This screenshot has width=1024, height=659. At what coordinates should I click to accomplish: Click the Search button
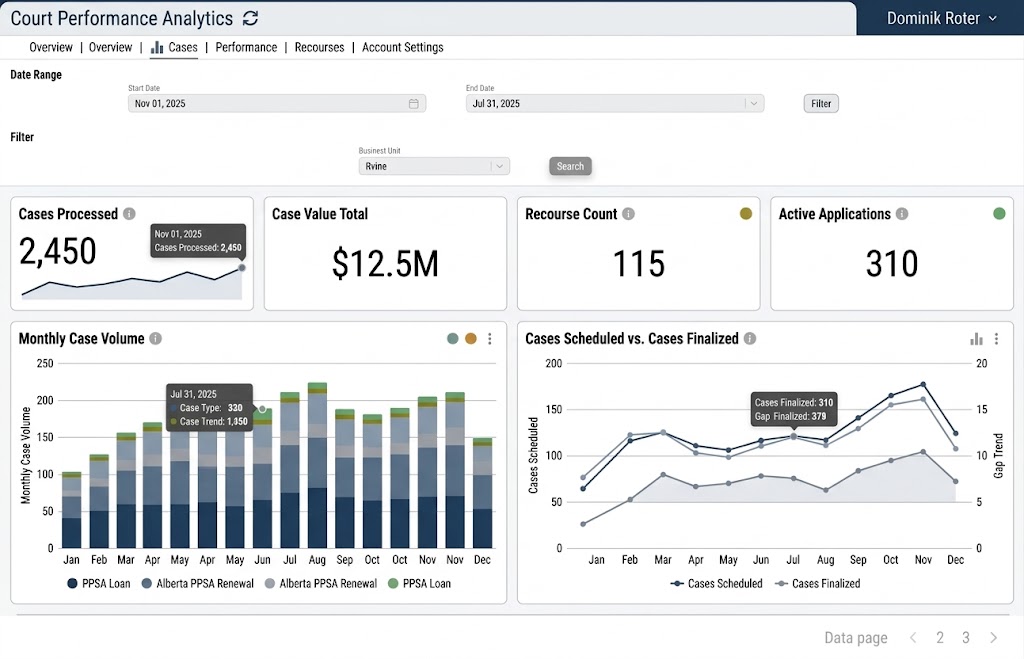pos(570,166)
